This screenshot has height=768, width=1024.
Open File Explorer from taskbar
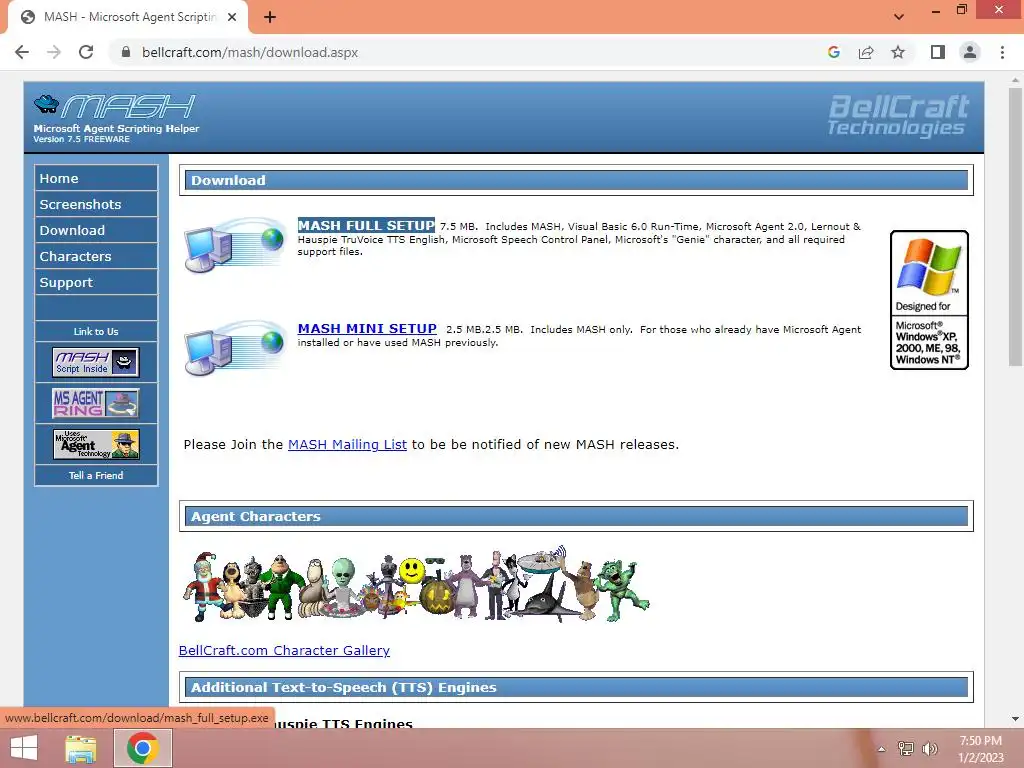81,748
